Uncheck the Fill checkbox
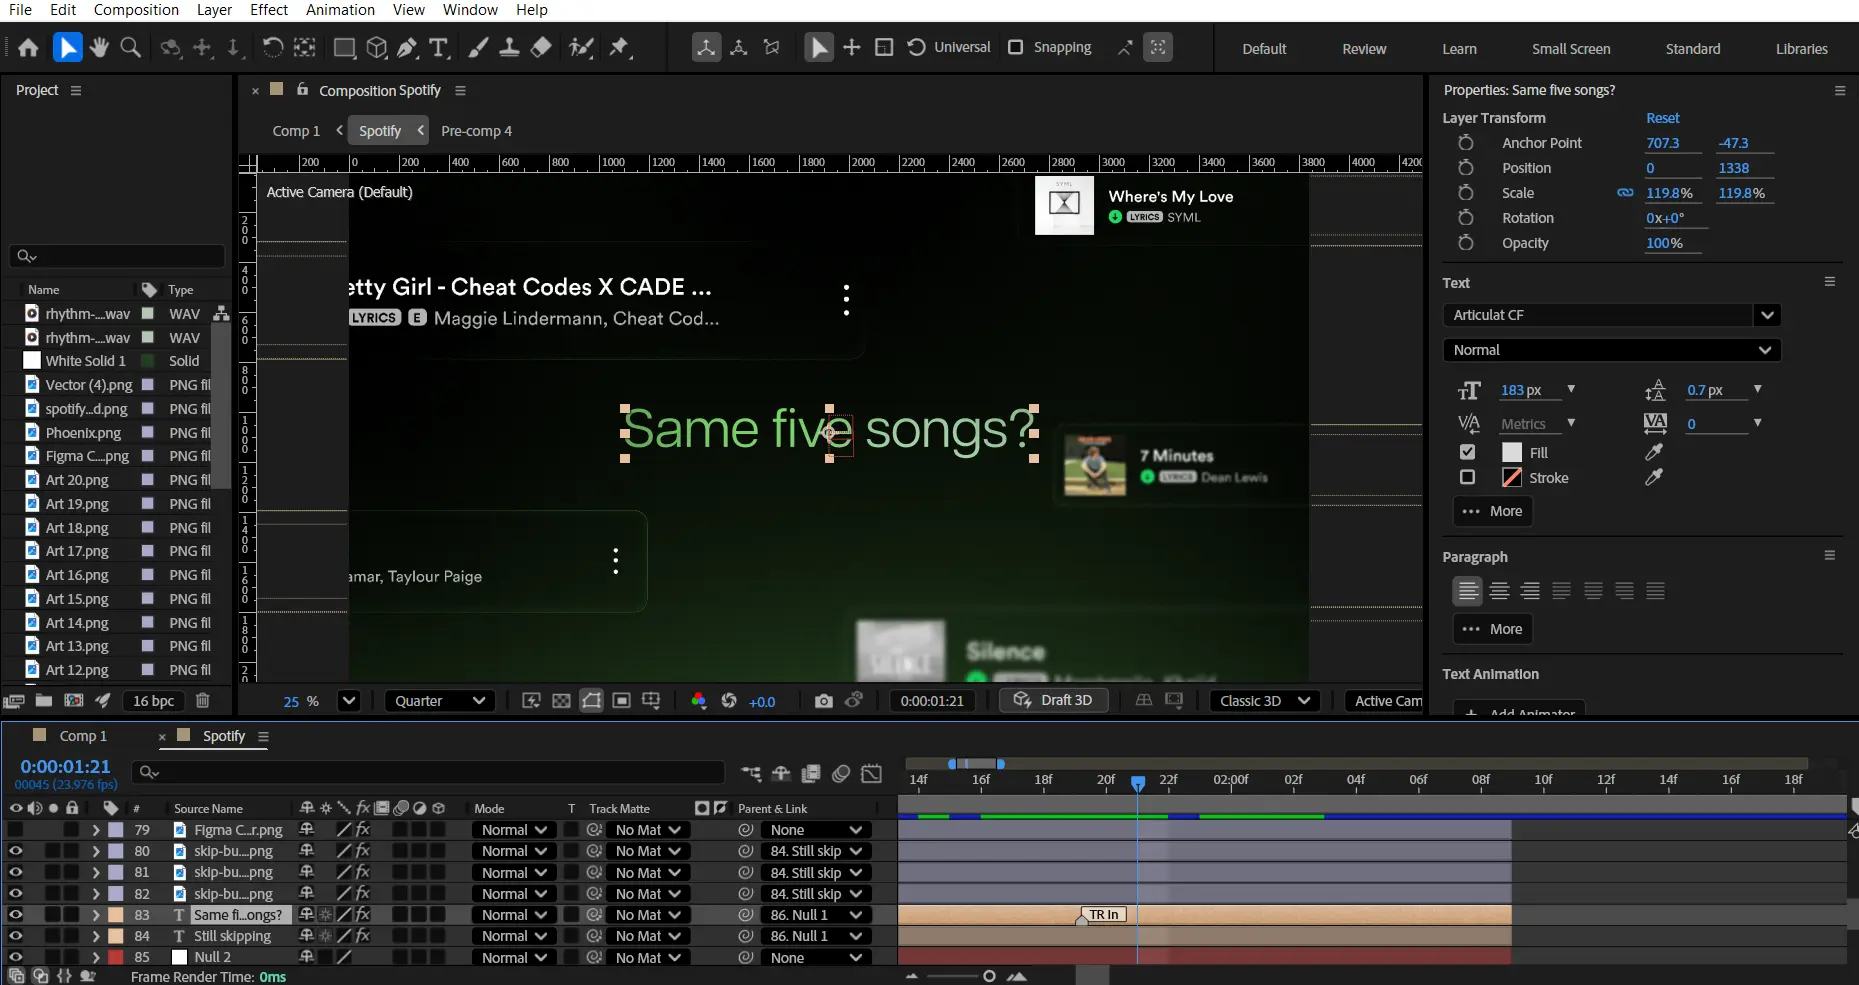The height and width of the screenshot is (985, 1859). click(x=1467, y=452)
